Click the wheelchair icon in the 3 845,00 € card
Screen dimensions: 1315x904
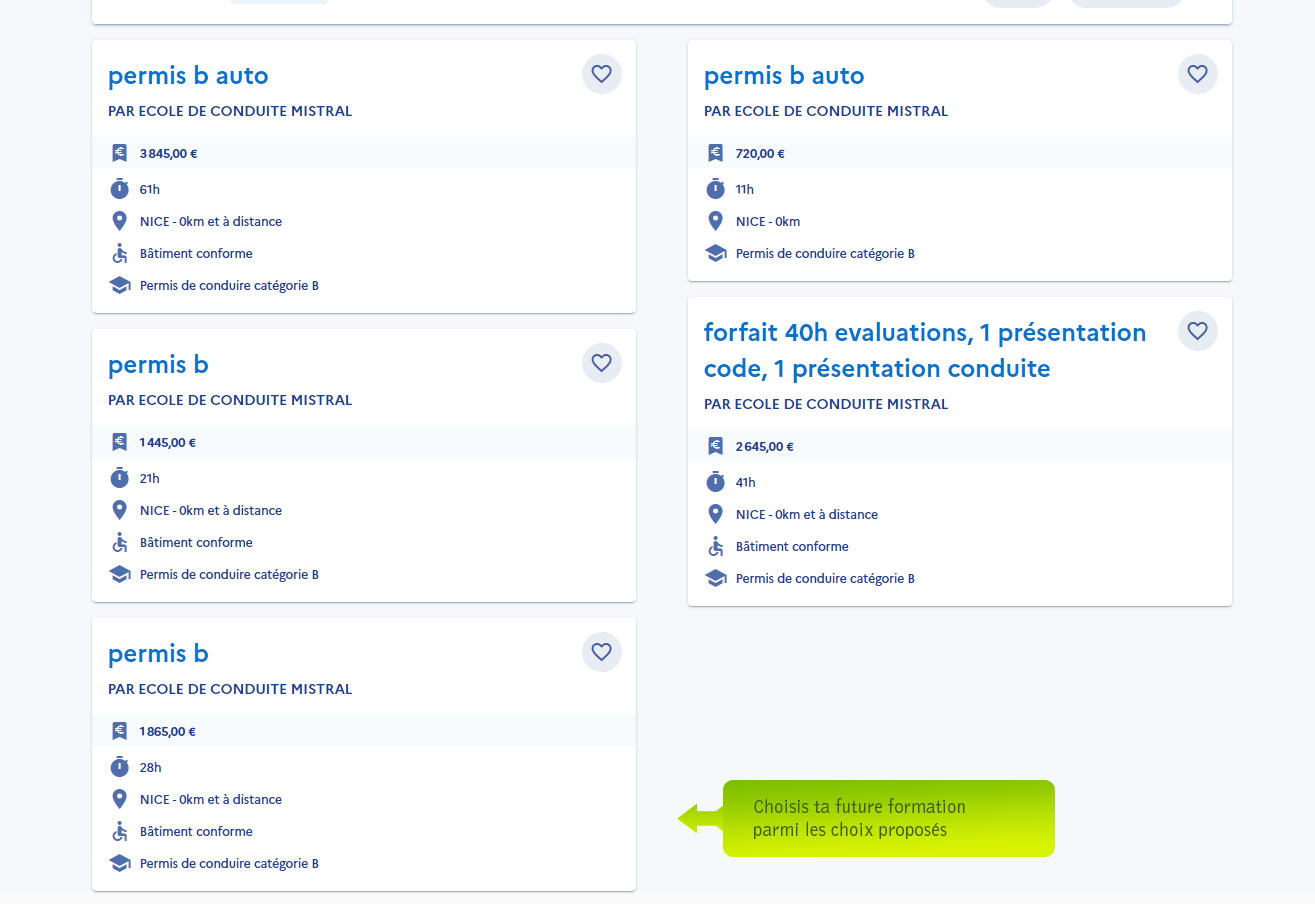pos(120,253)
